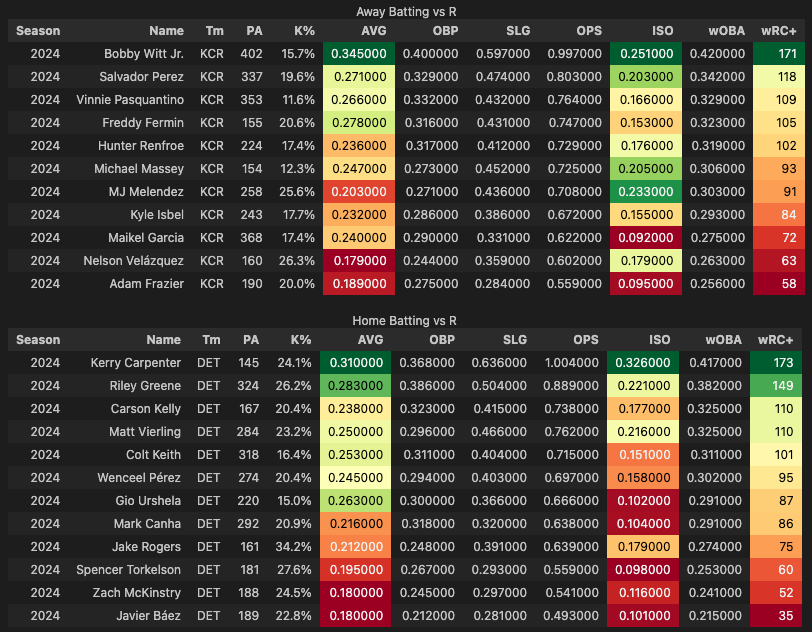This screenshot has height=632, width=812.
Task: Select Bobby Witt Jr. name cell
Action: click(143, 54)
